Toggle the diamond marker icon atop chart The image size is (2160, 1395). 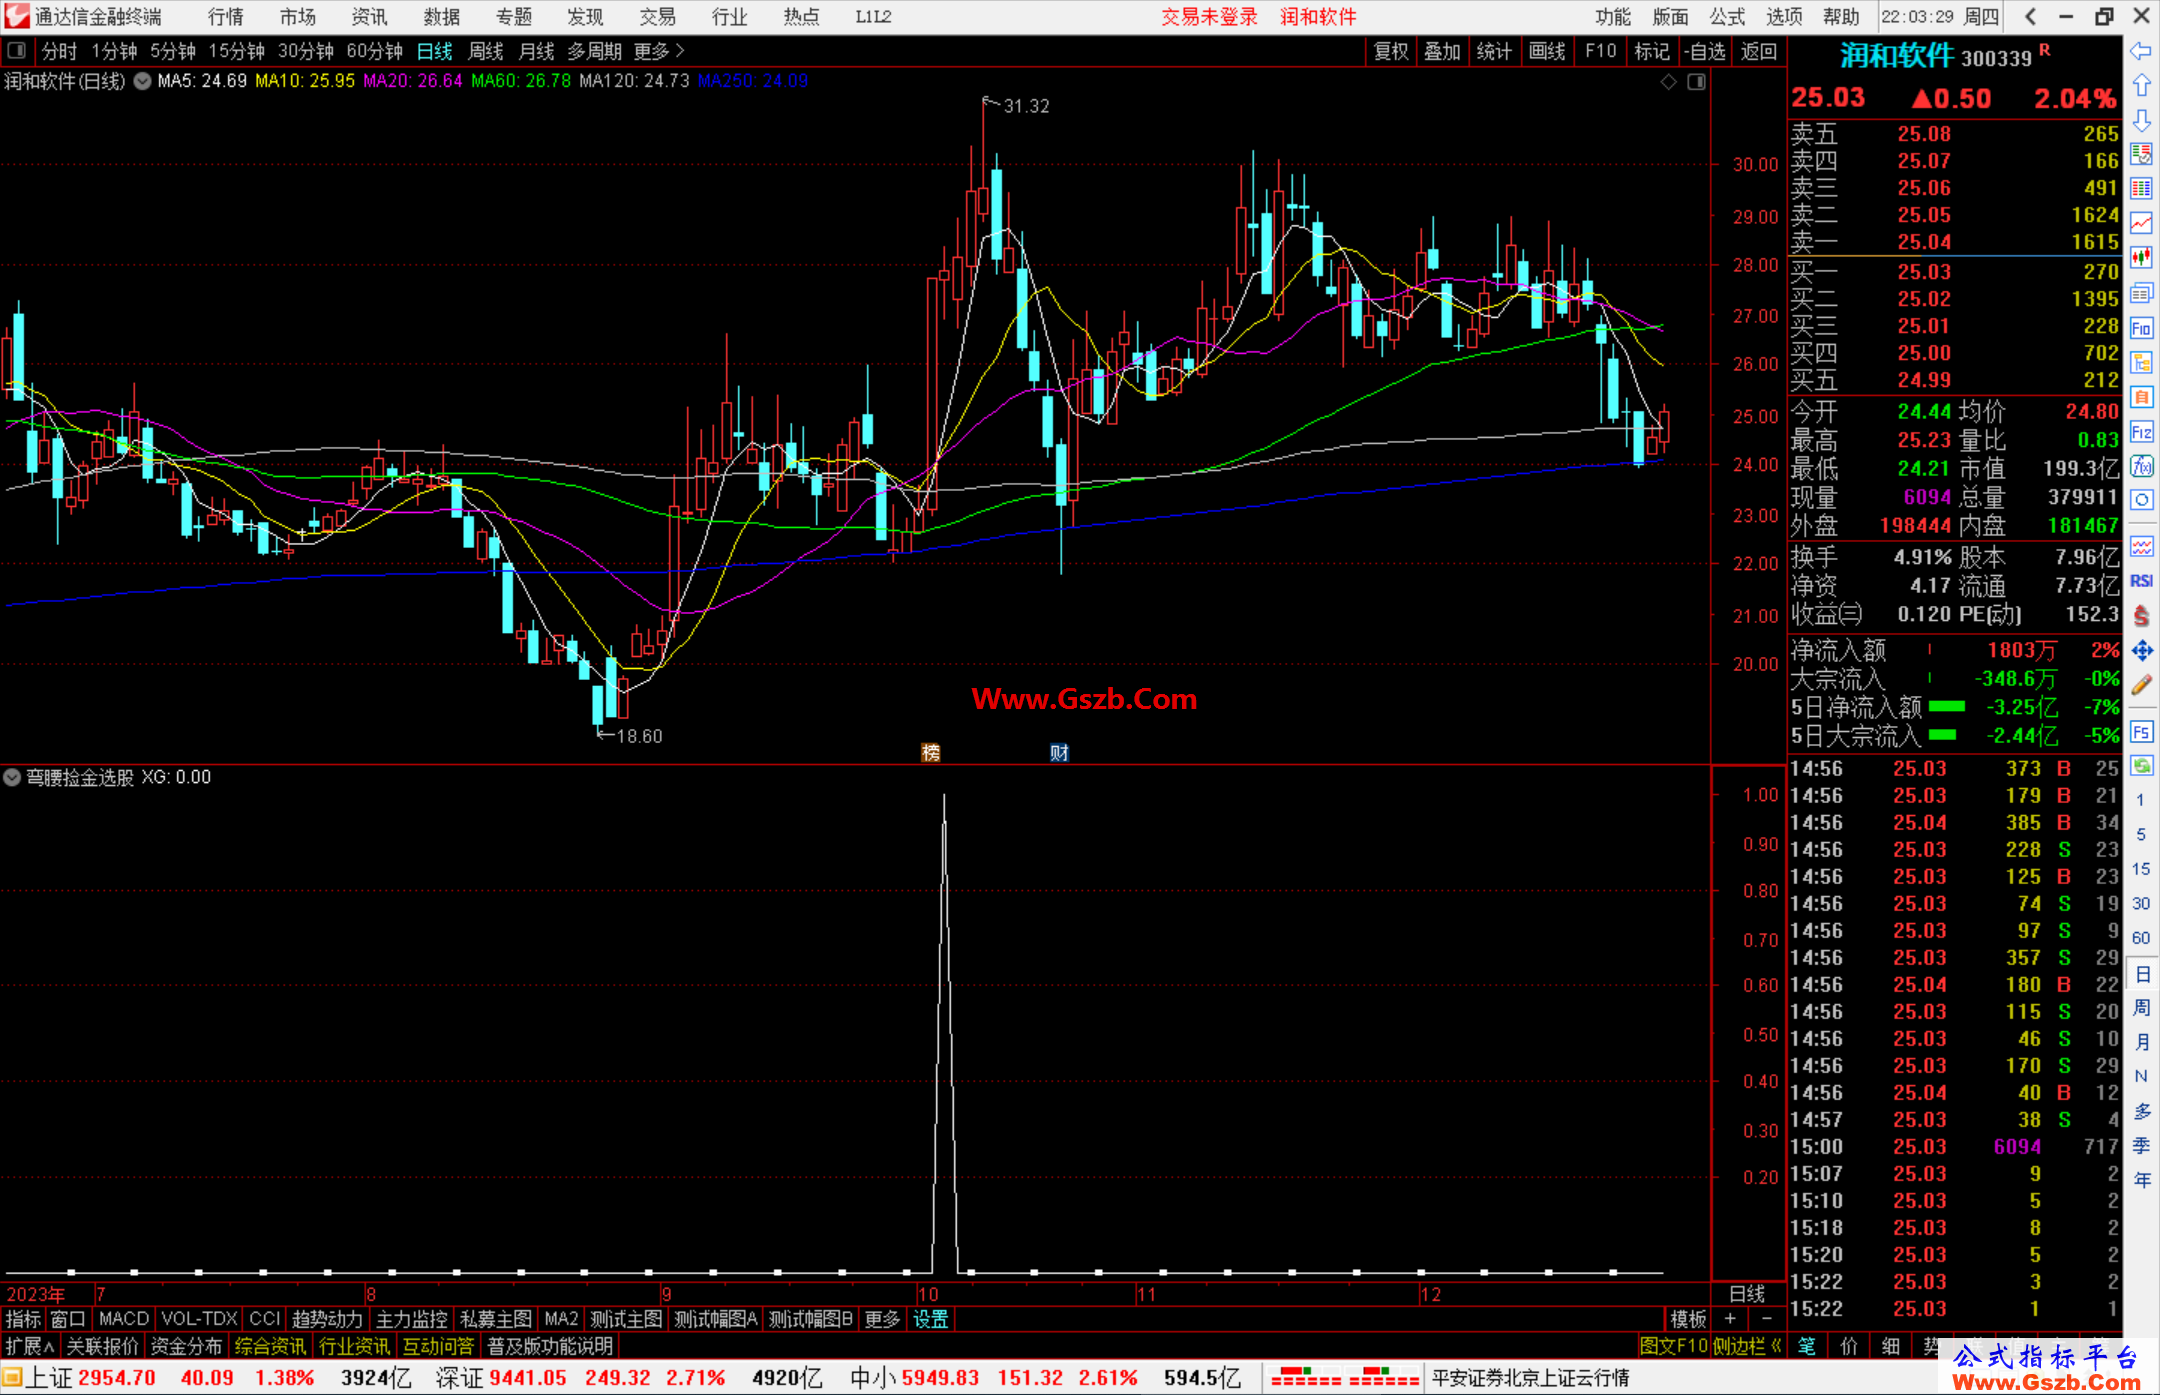pos(1668,81)
